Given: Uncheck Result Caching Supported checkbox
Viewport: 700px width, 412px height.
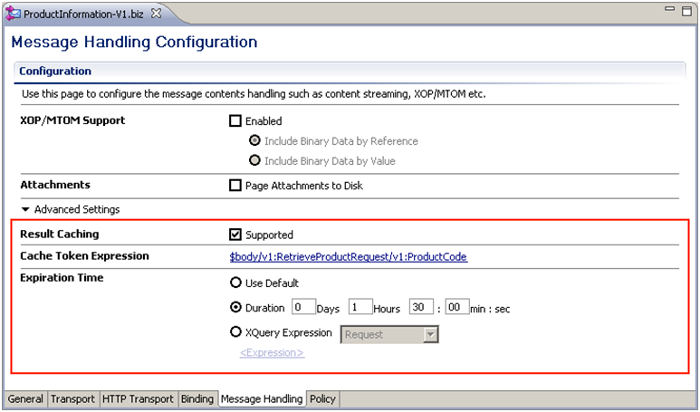Looking at the screenshot, I should [236, 235].
